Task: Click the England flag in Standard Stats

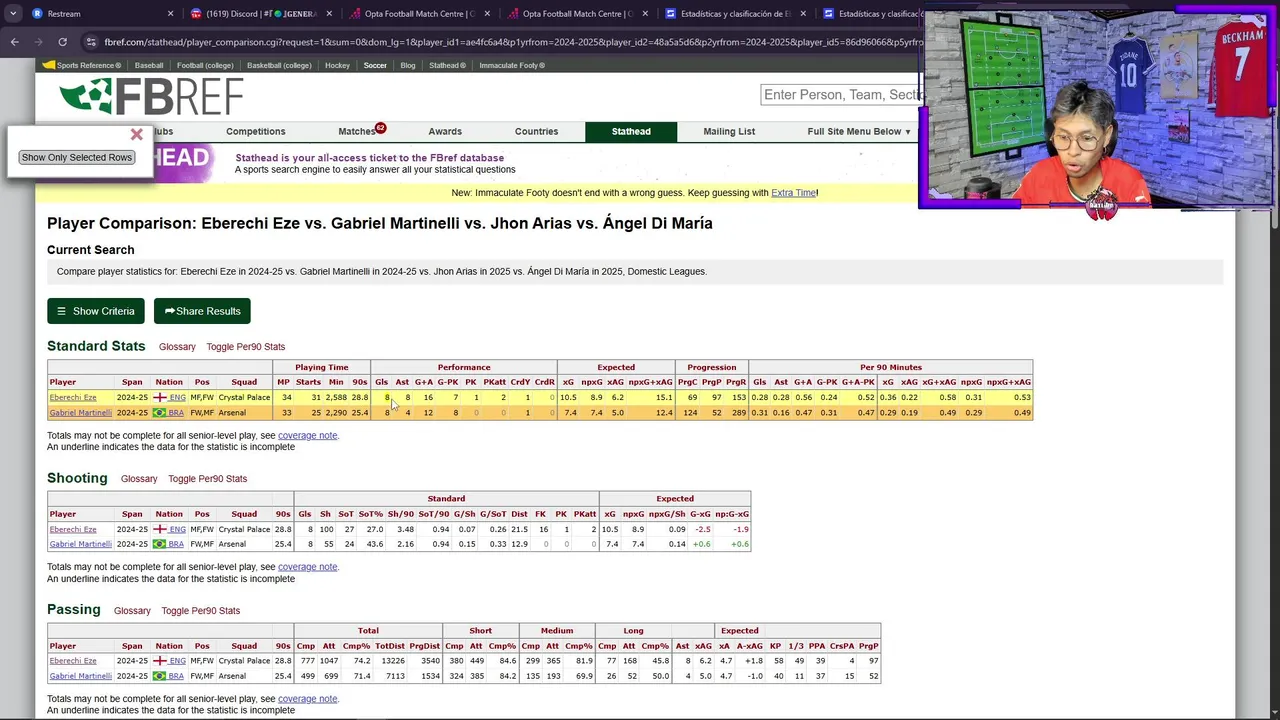Action: 160,397
